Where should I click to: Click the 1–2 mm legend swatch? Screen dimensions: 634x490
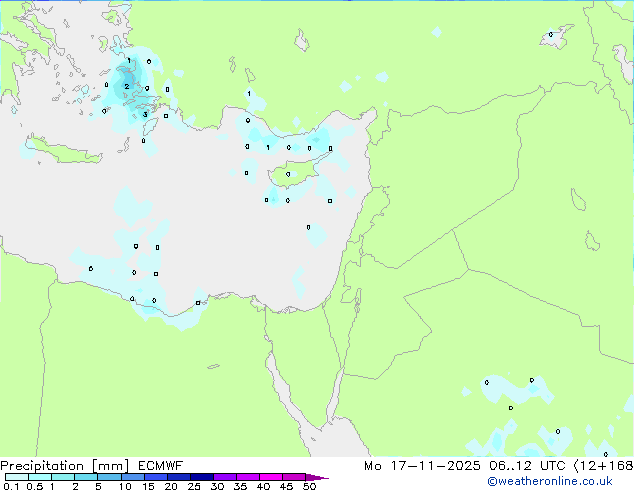[63, 477]
